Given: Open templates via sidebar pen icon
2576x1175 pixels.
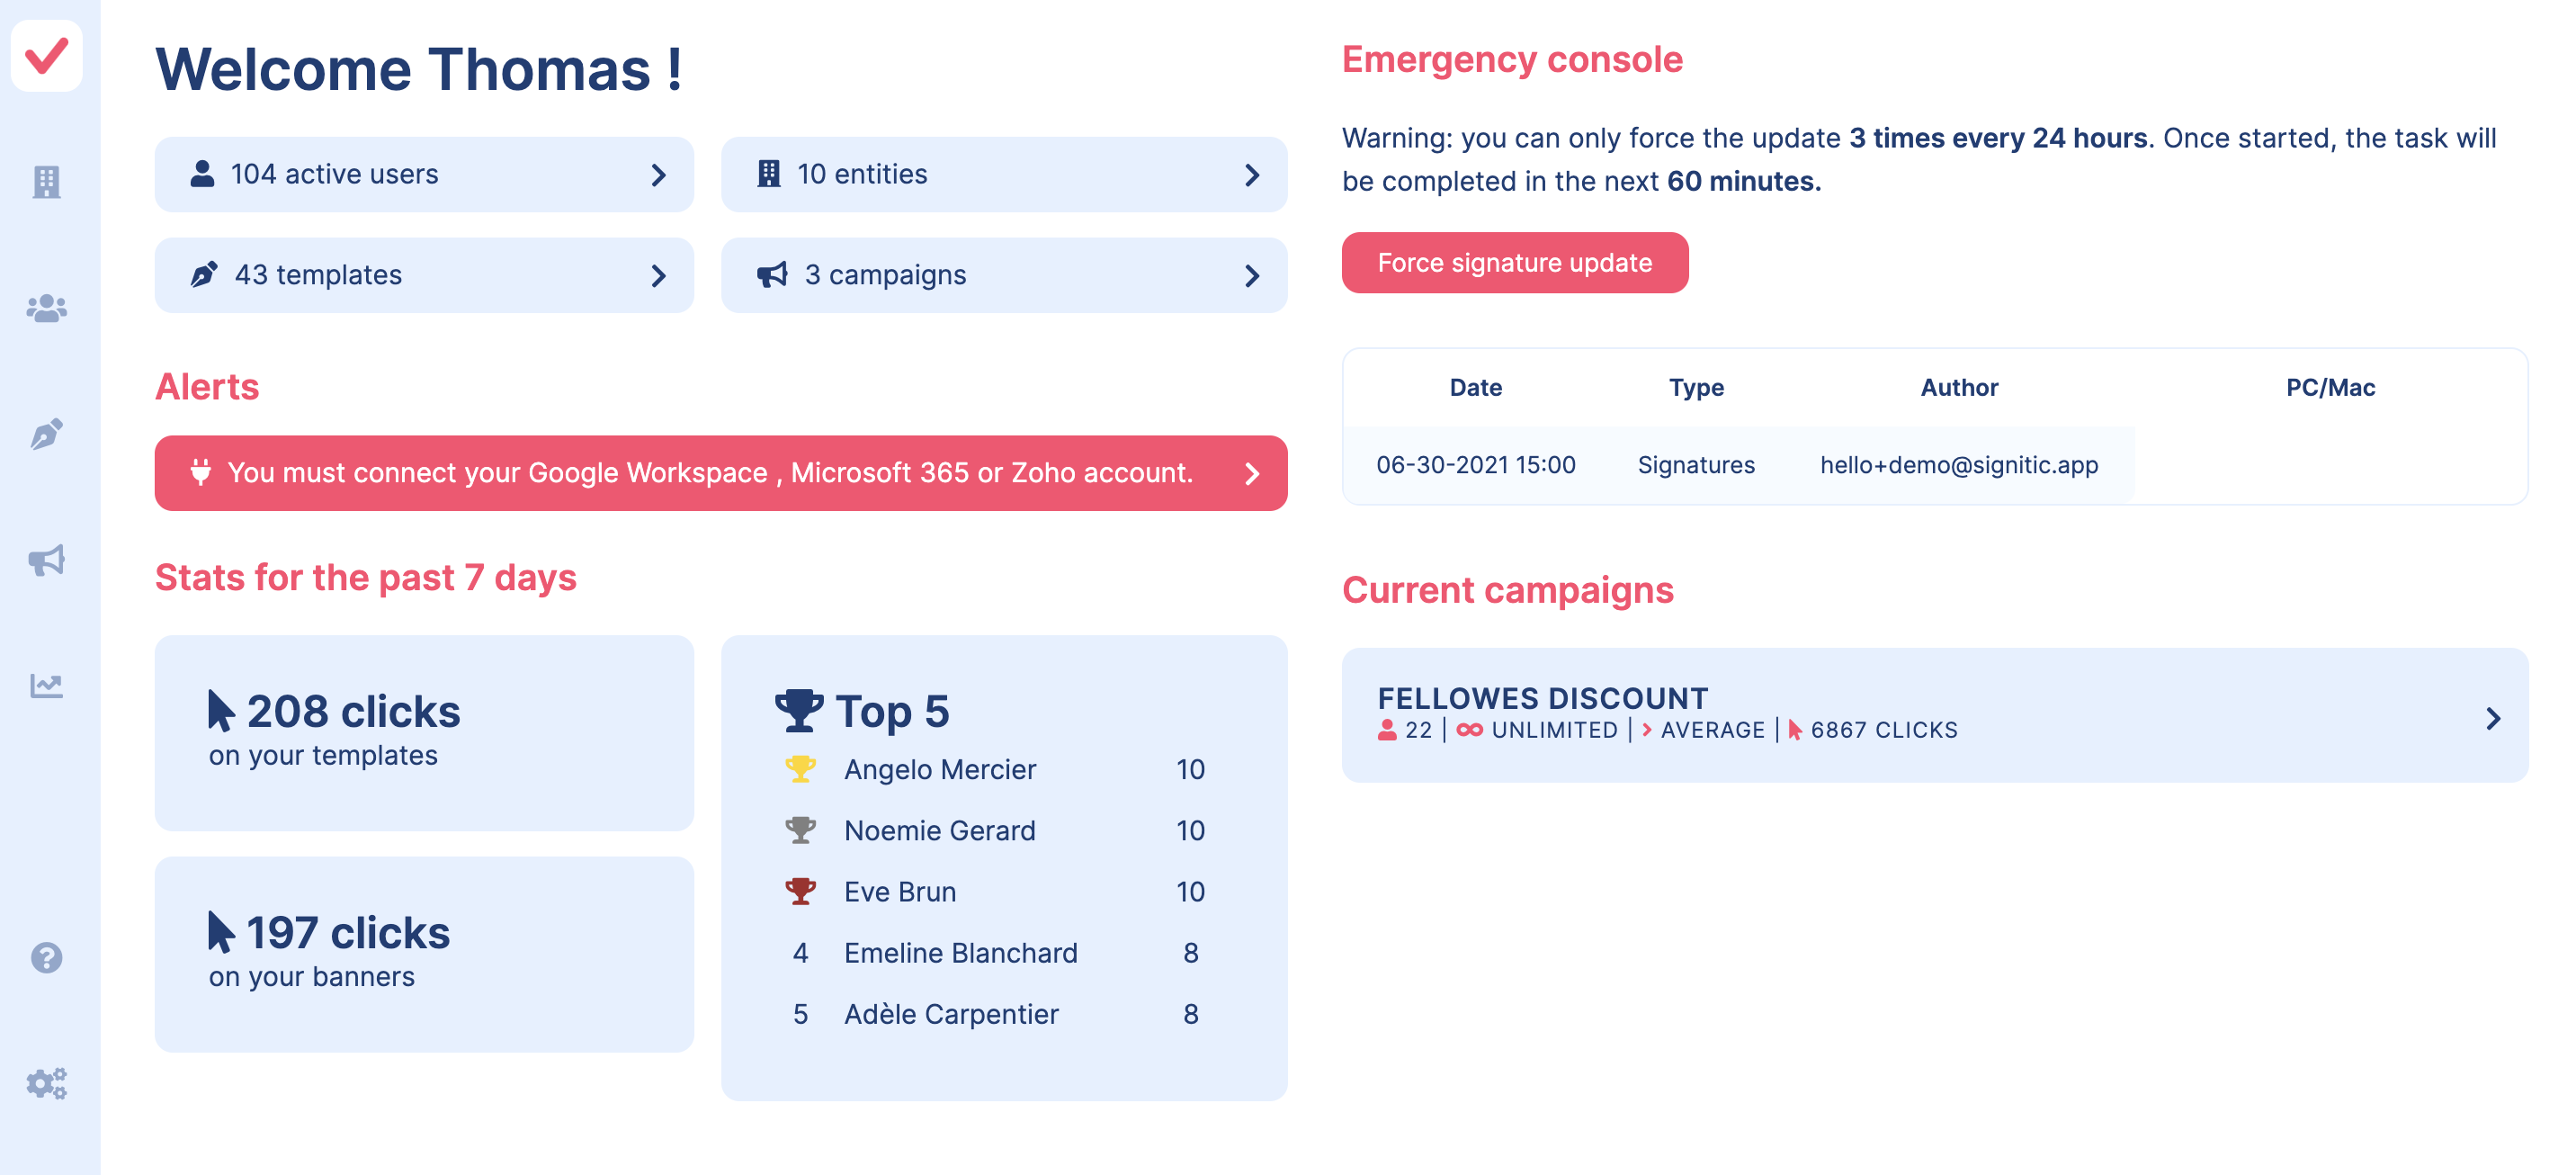Looking at the screenshot, I should click(47, 434).
